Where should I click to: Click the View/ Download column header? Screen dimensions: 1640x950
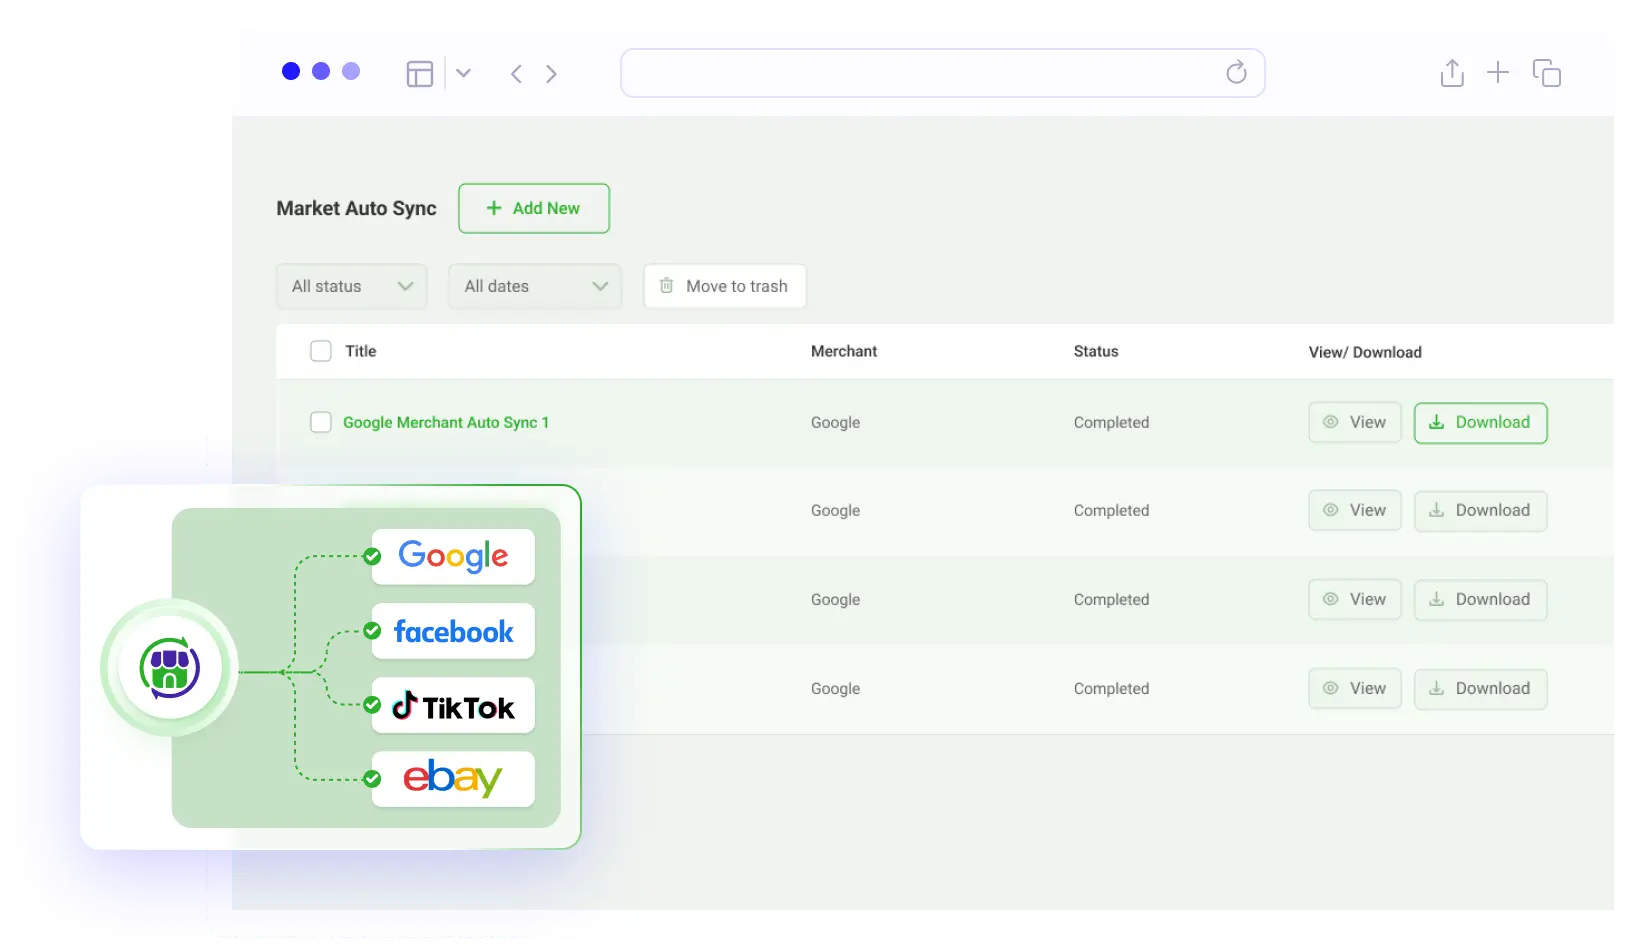pyautogui.click(x=1365, y=352)
